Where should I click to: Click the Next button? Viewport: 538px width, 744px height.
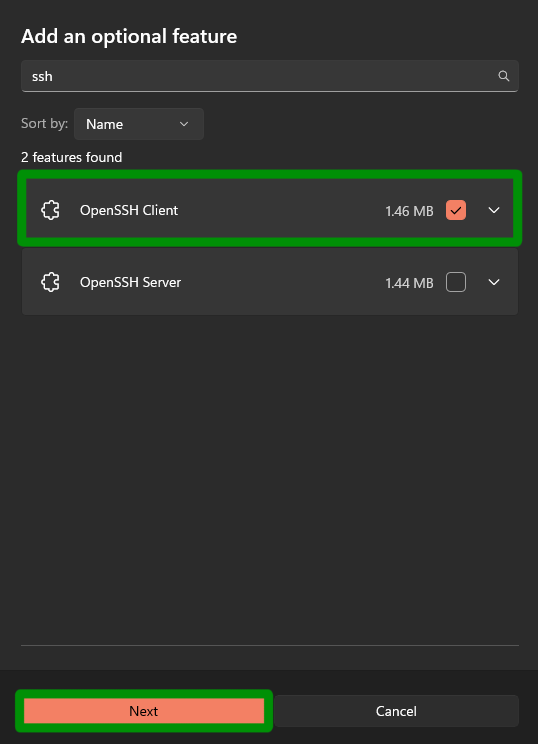click(x=144, y=711)
